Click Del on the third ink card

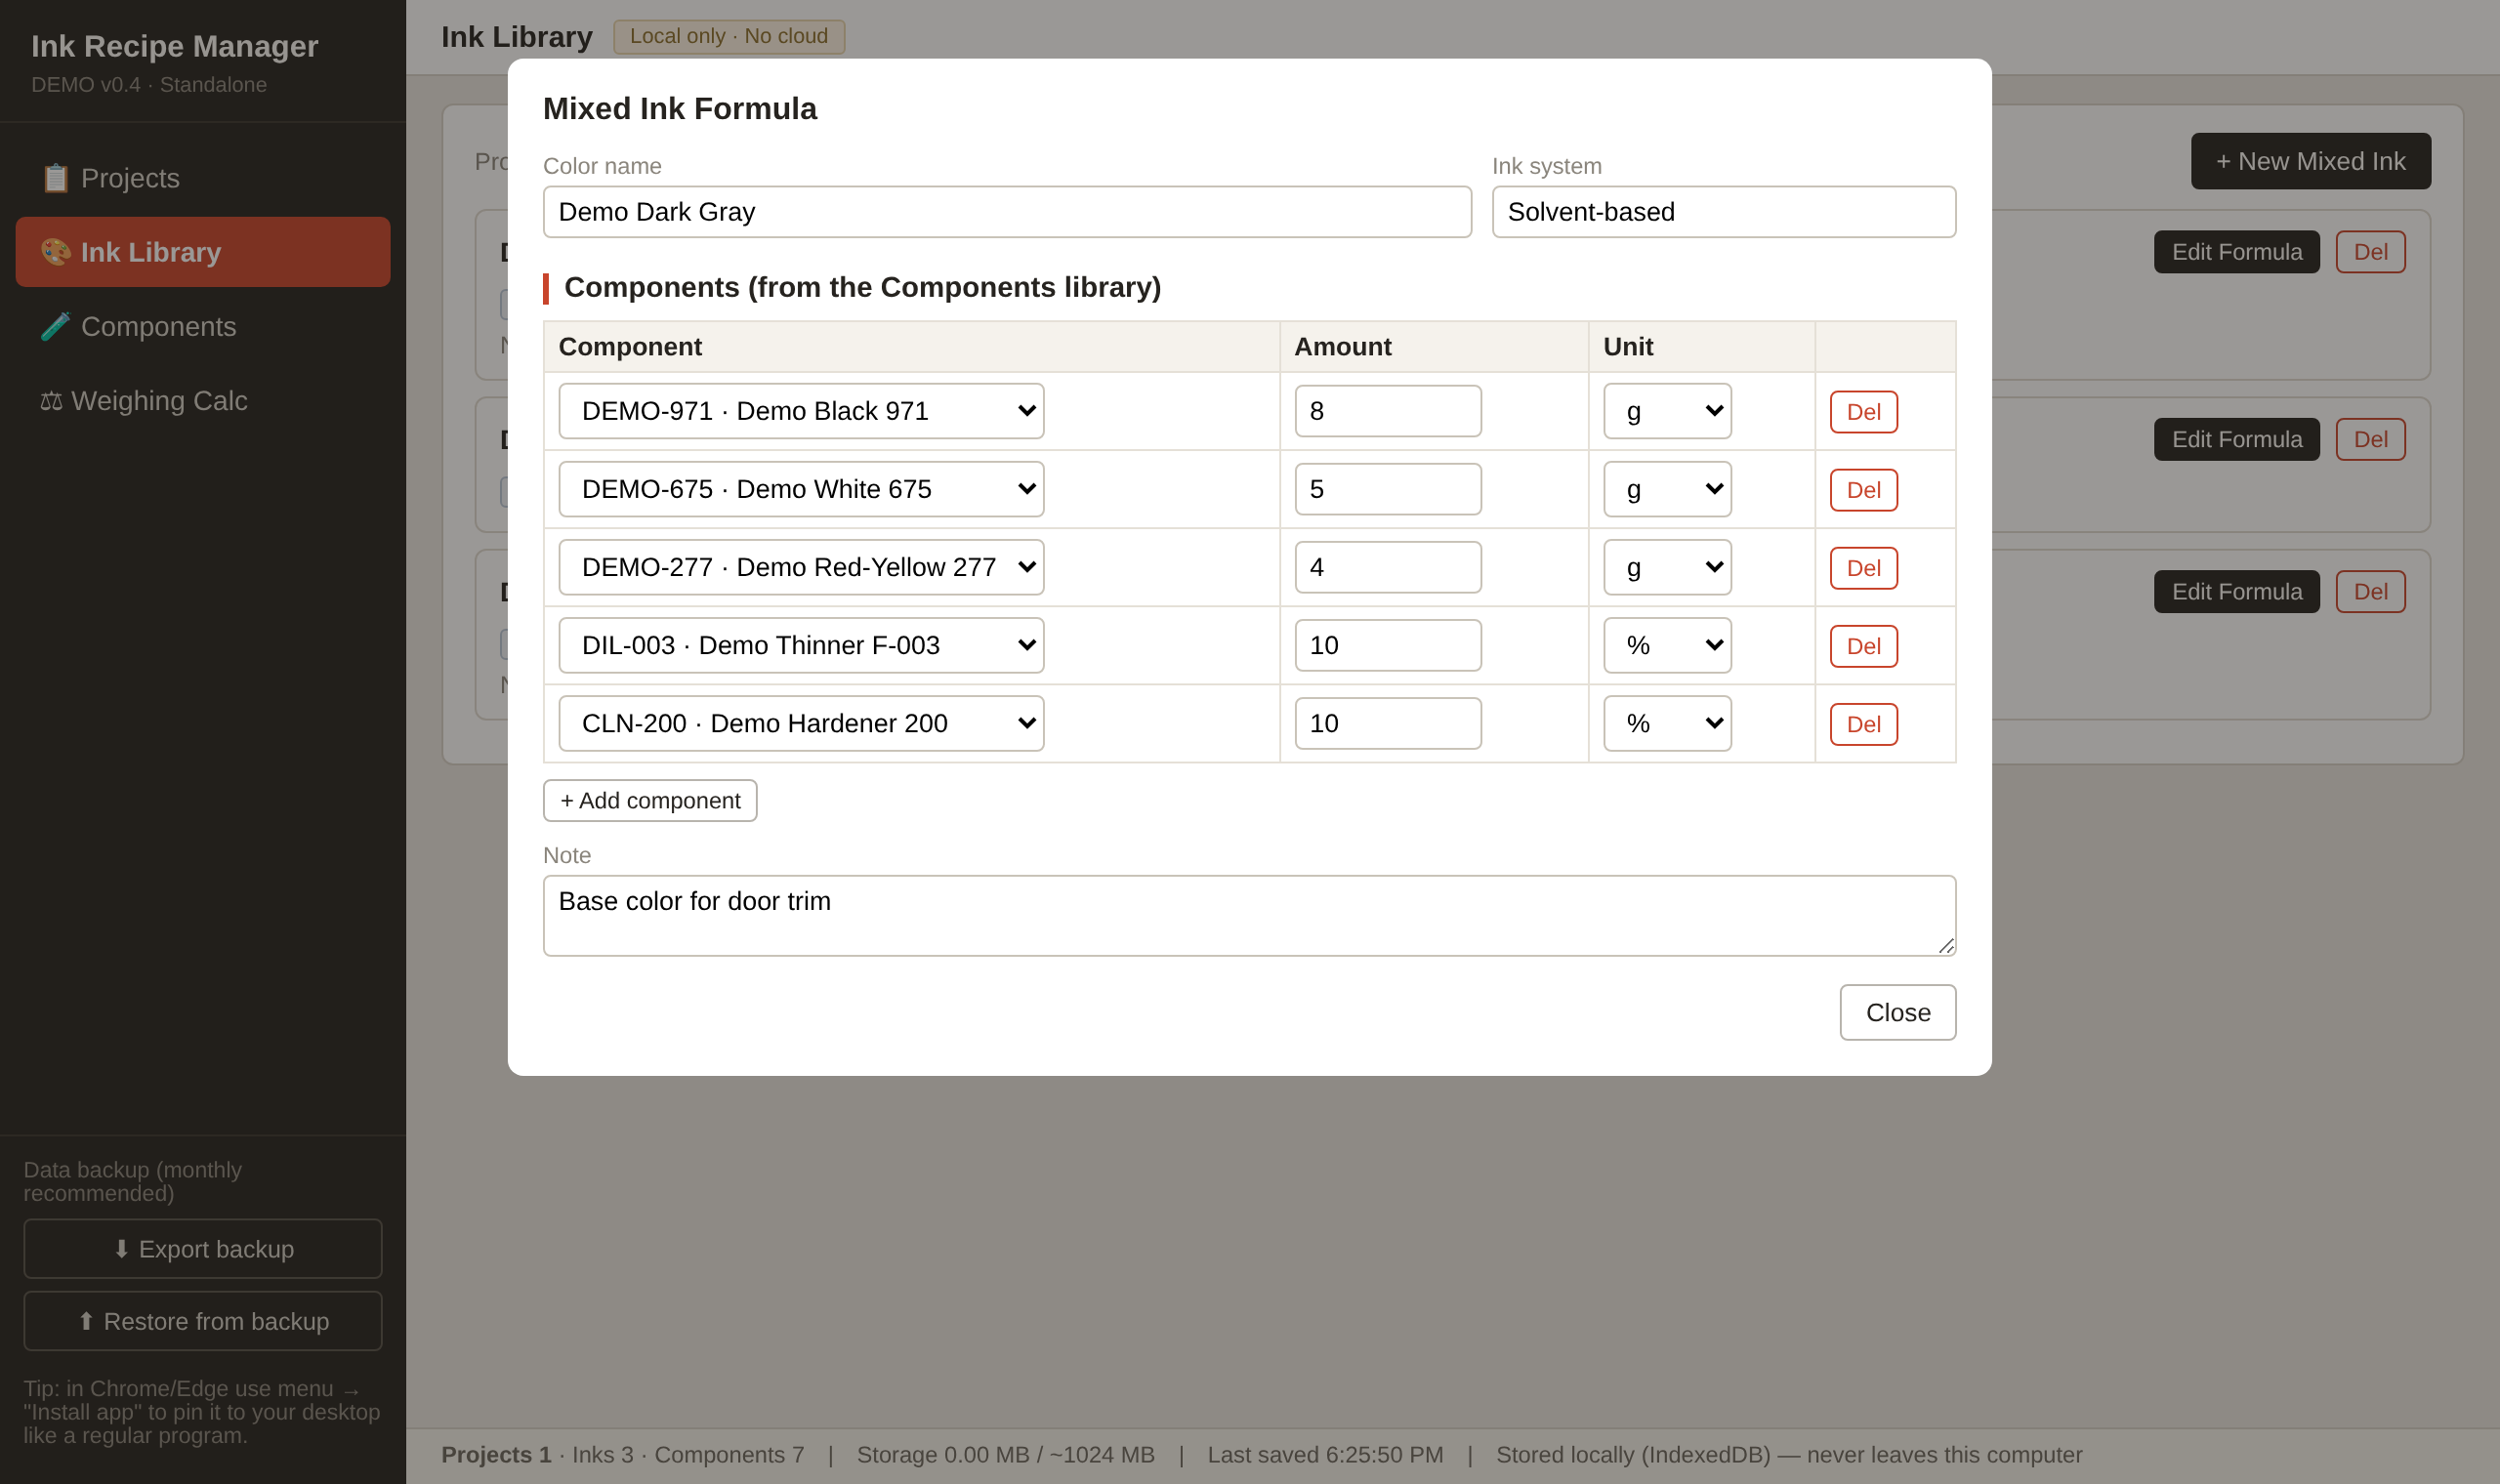[2370, 591]
